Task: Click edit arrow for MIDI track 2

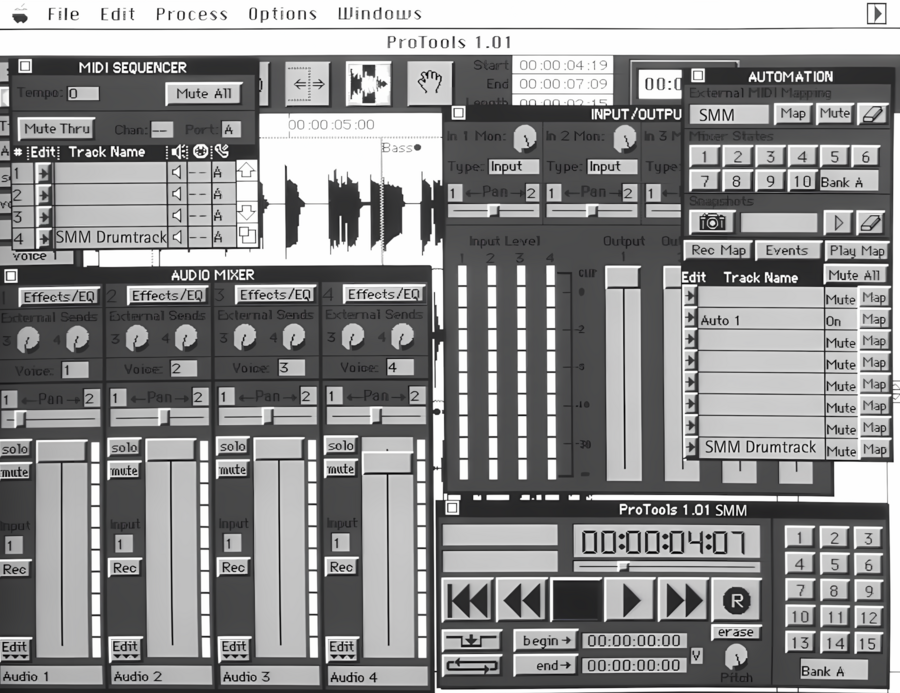Action: coord(44,195)
